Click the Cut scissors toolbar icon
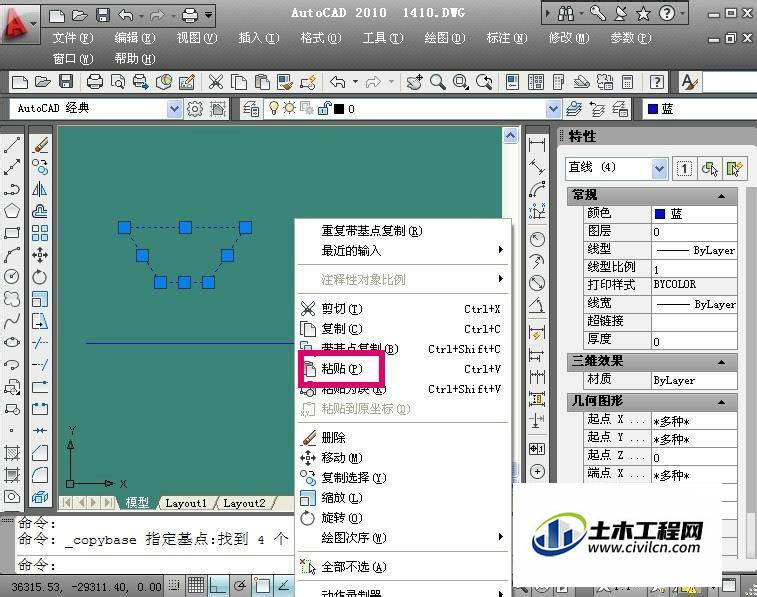The image size is (757, 597). [x=216, y=82]
